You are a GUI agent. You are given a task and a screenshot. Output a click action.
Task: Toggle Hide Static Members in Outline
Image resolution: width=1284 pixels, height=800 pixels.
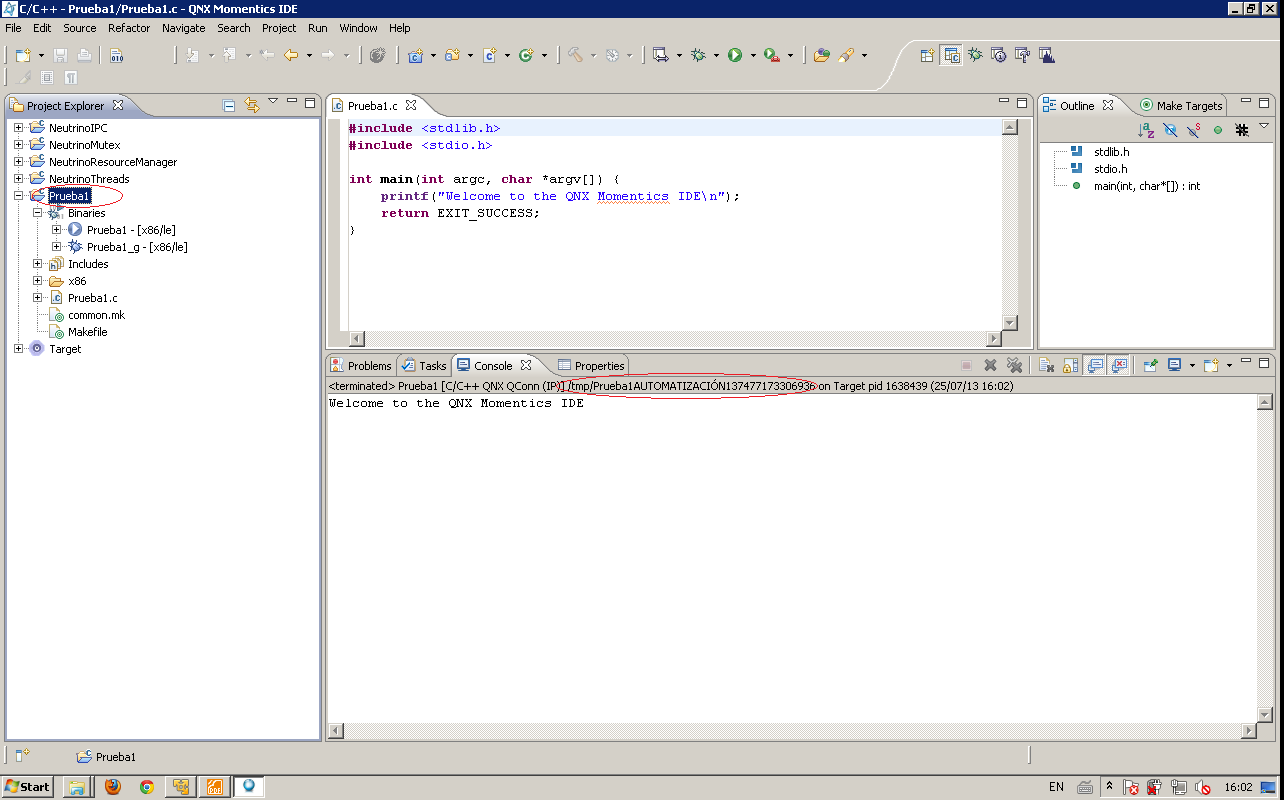click(1194, 130)
